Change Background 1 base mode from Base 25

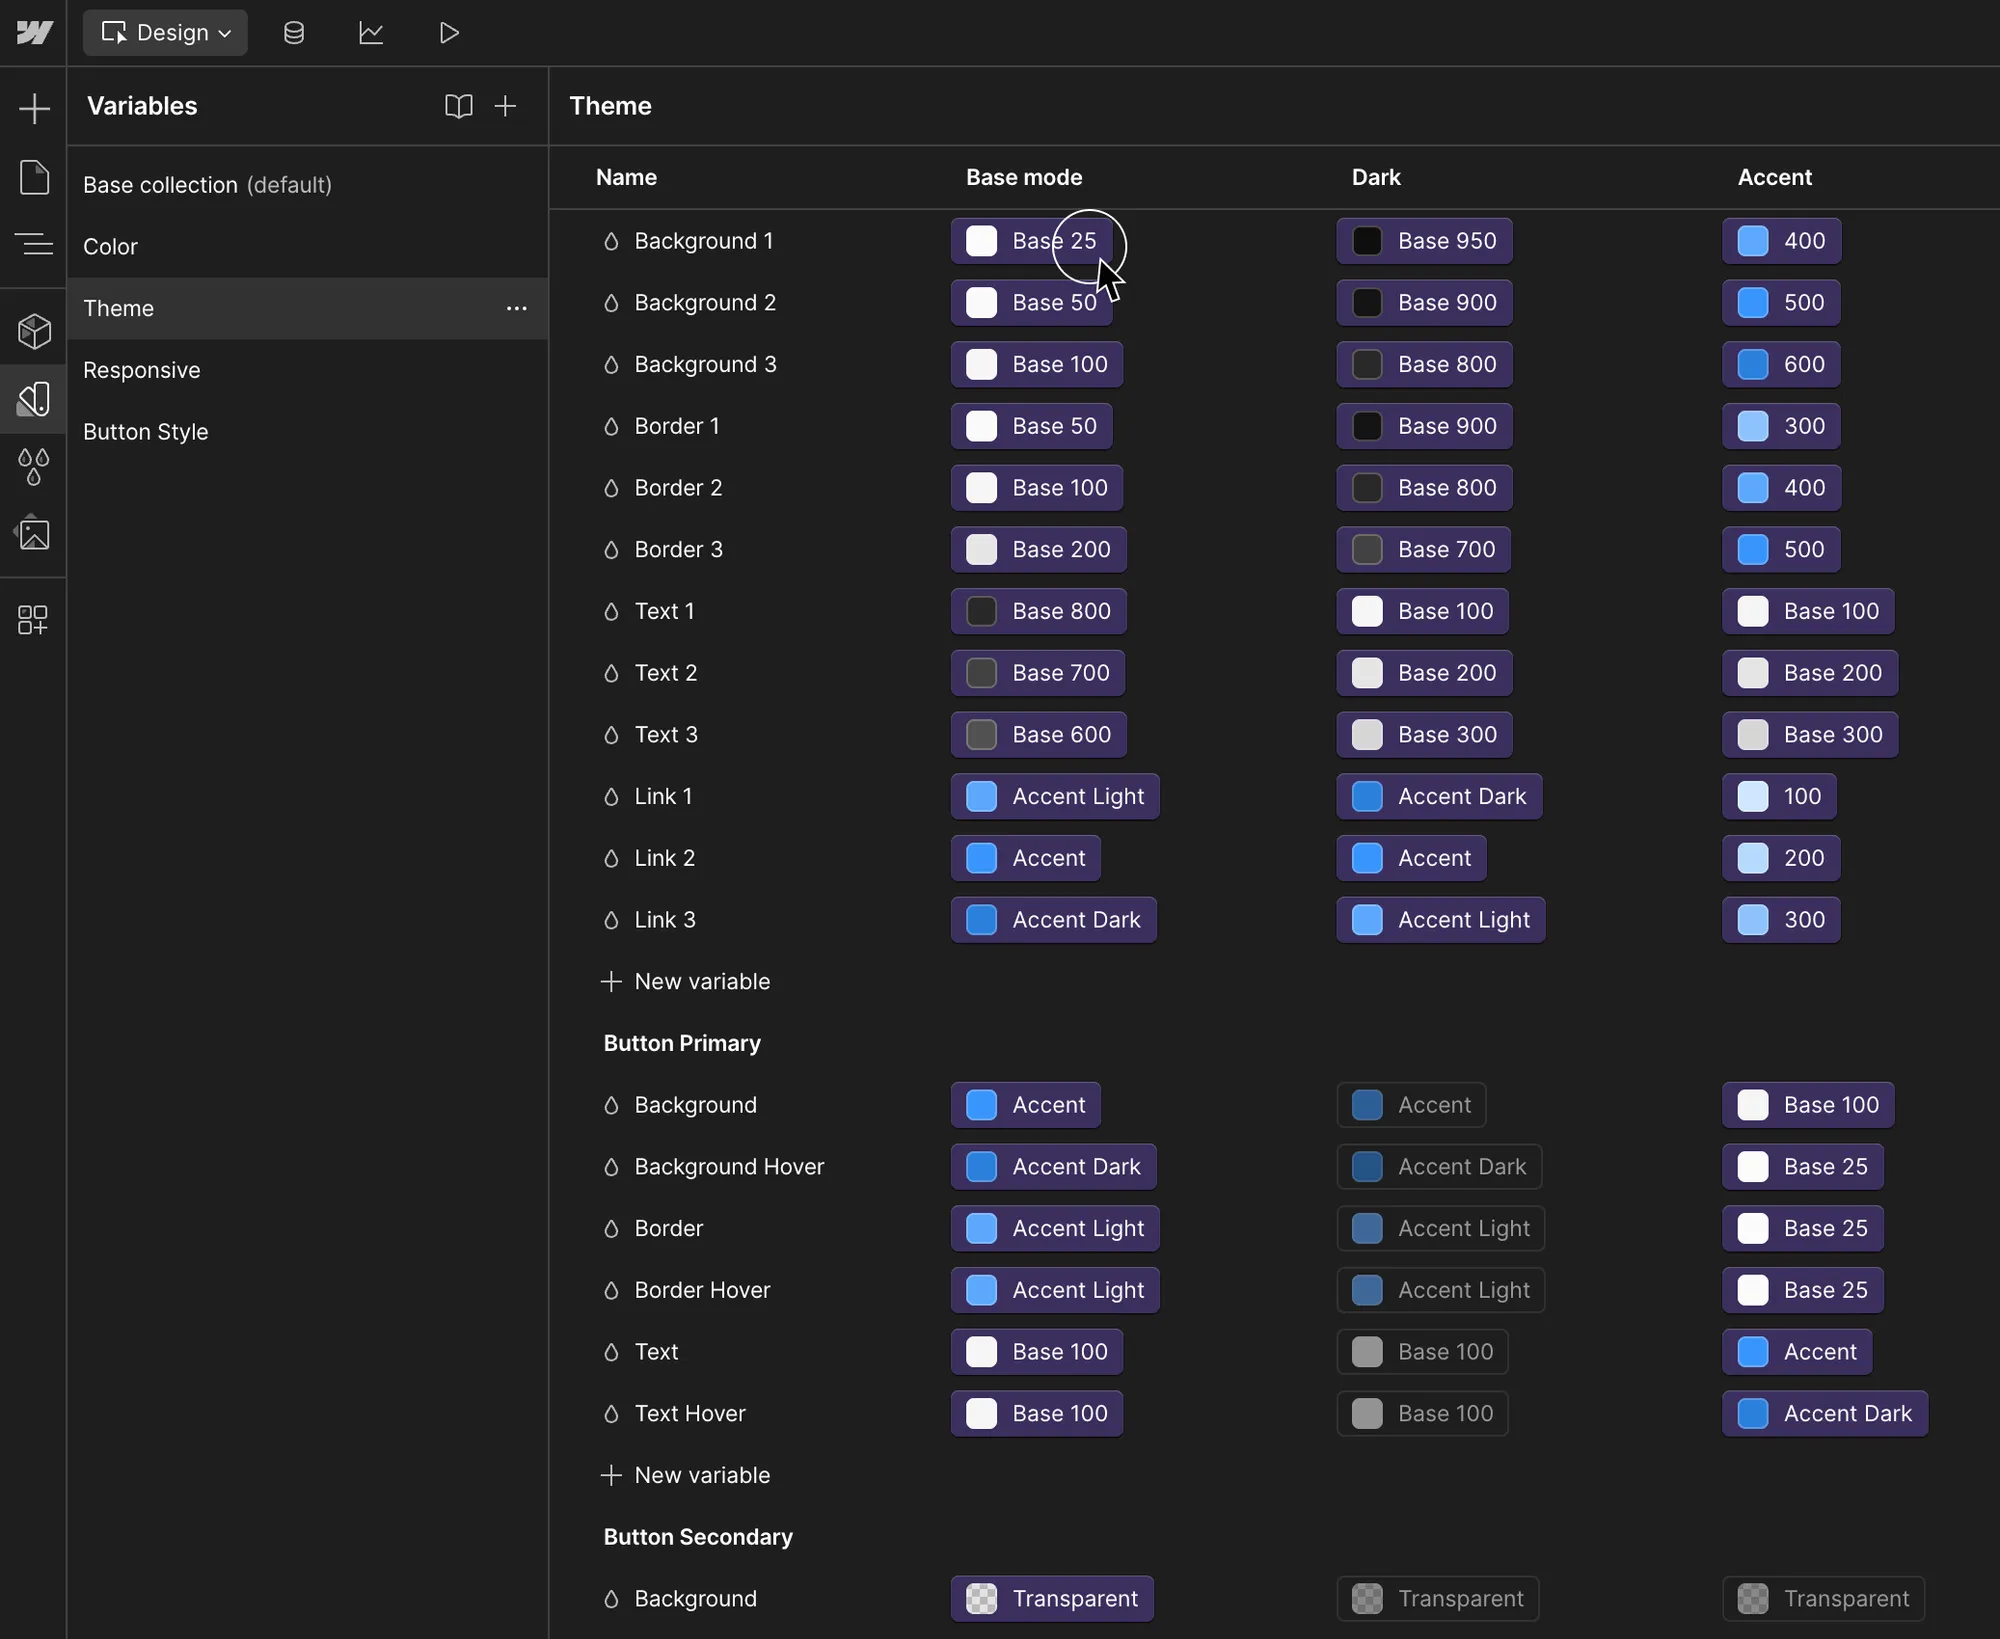coord(1030,240)
